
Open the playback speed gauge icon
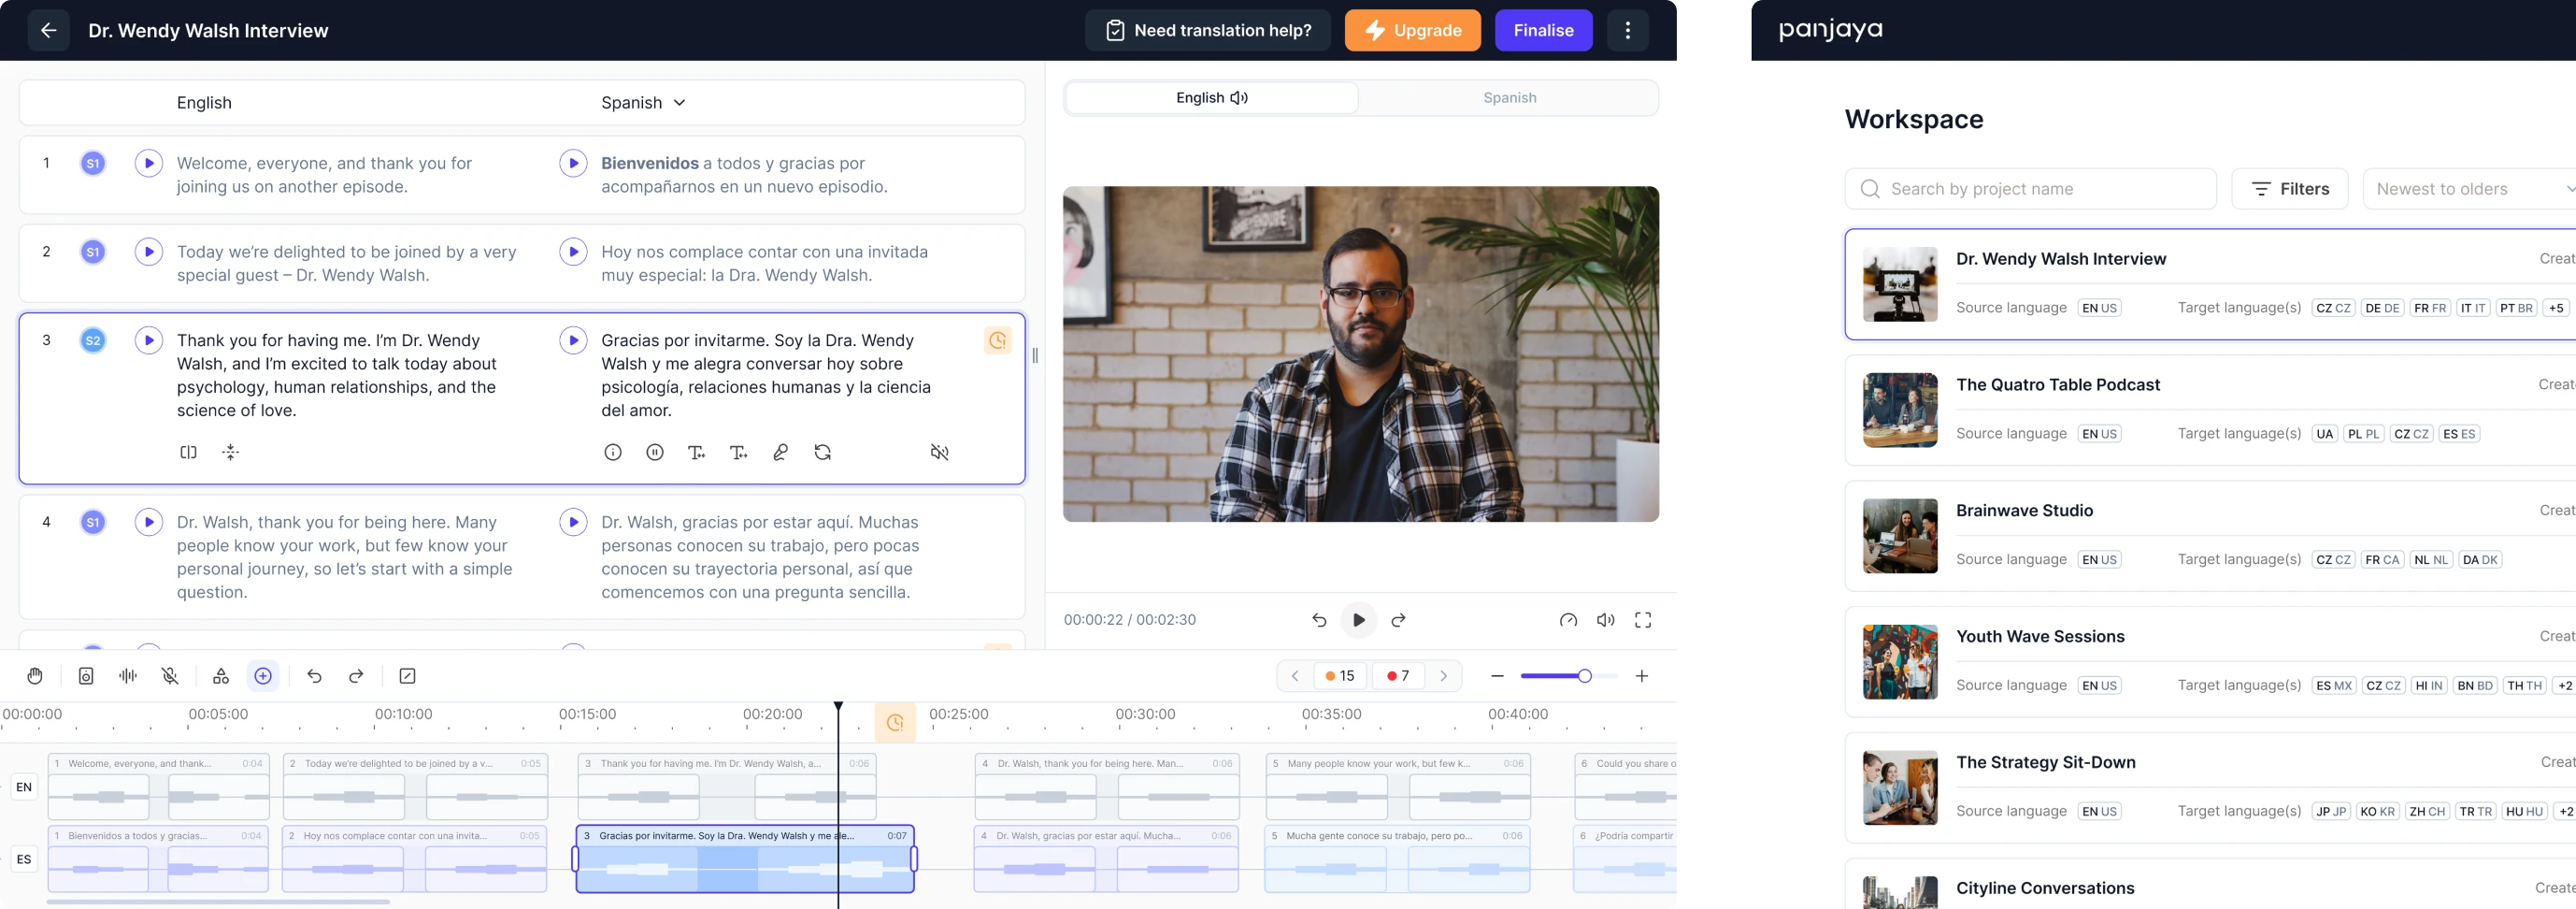pyautogui.click(x=1568, y=620)
